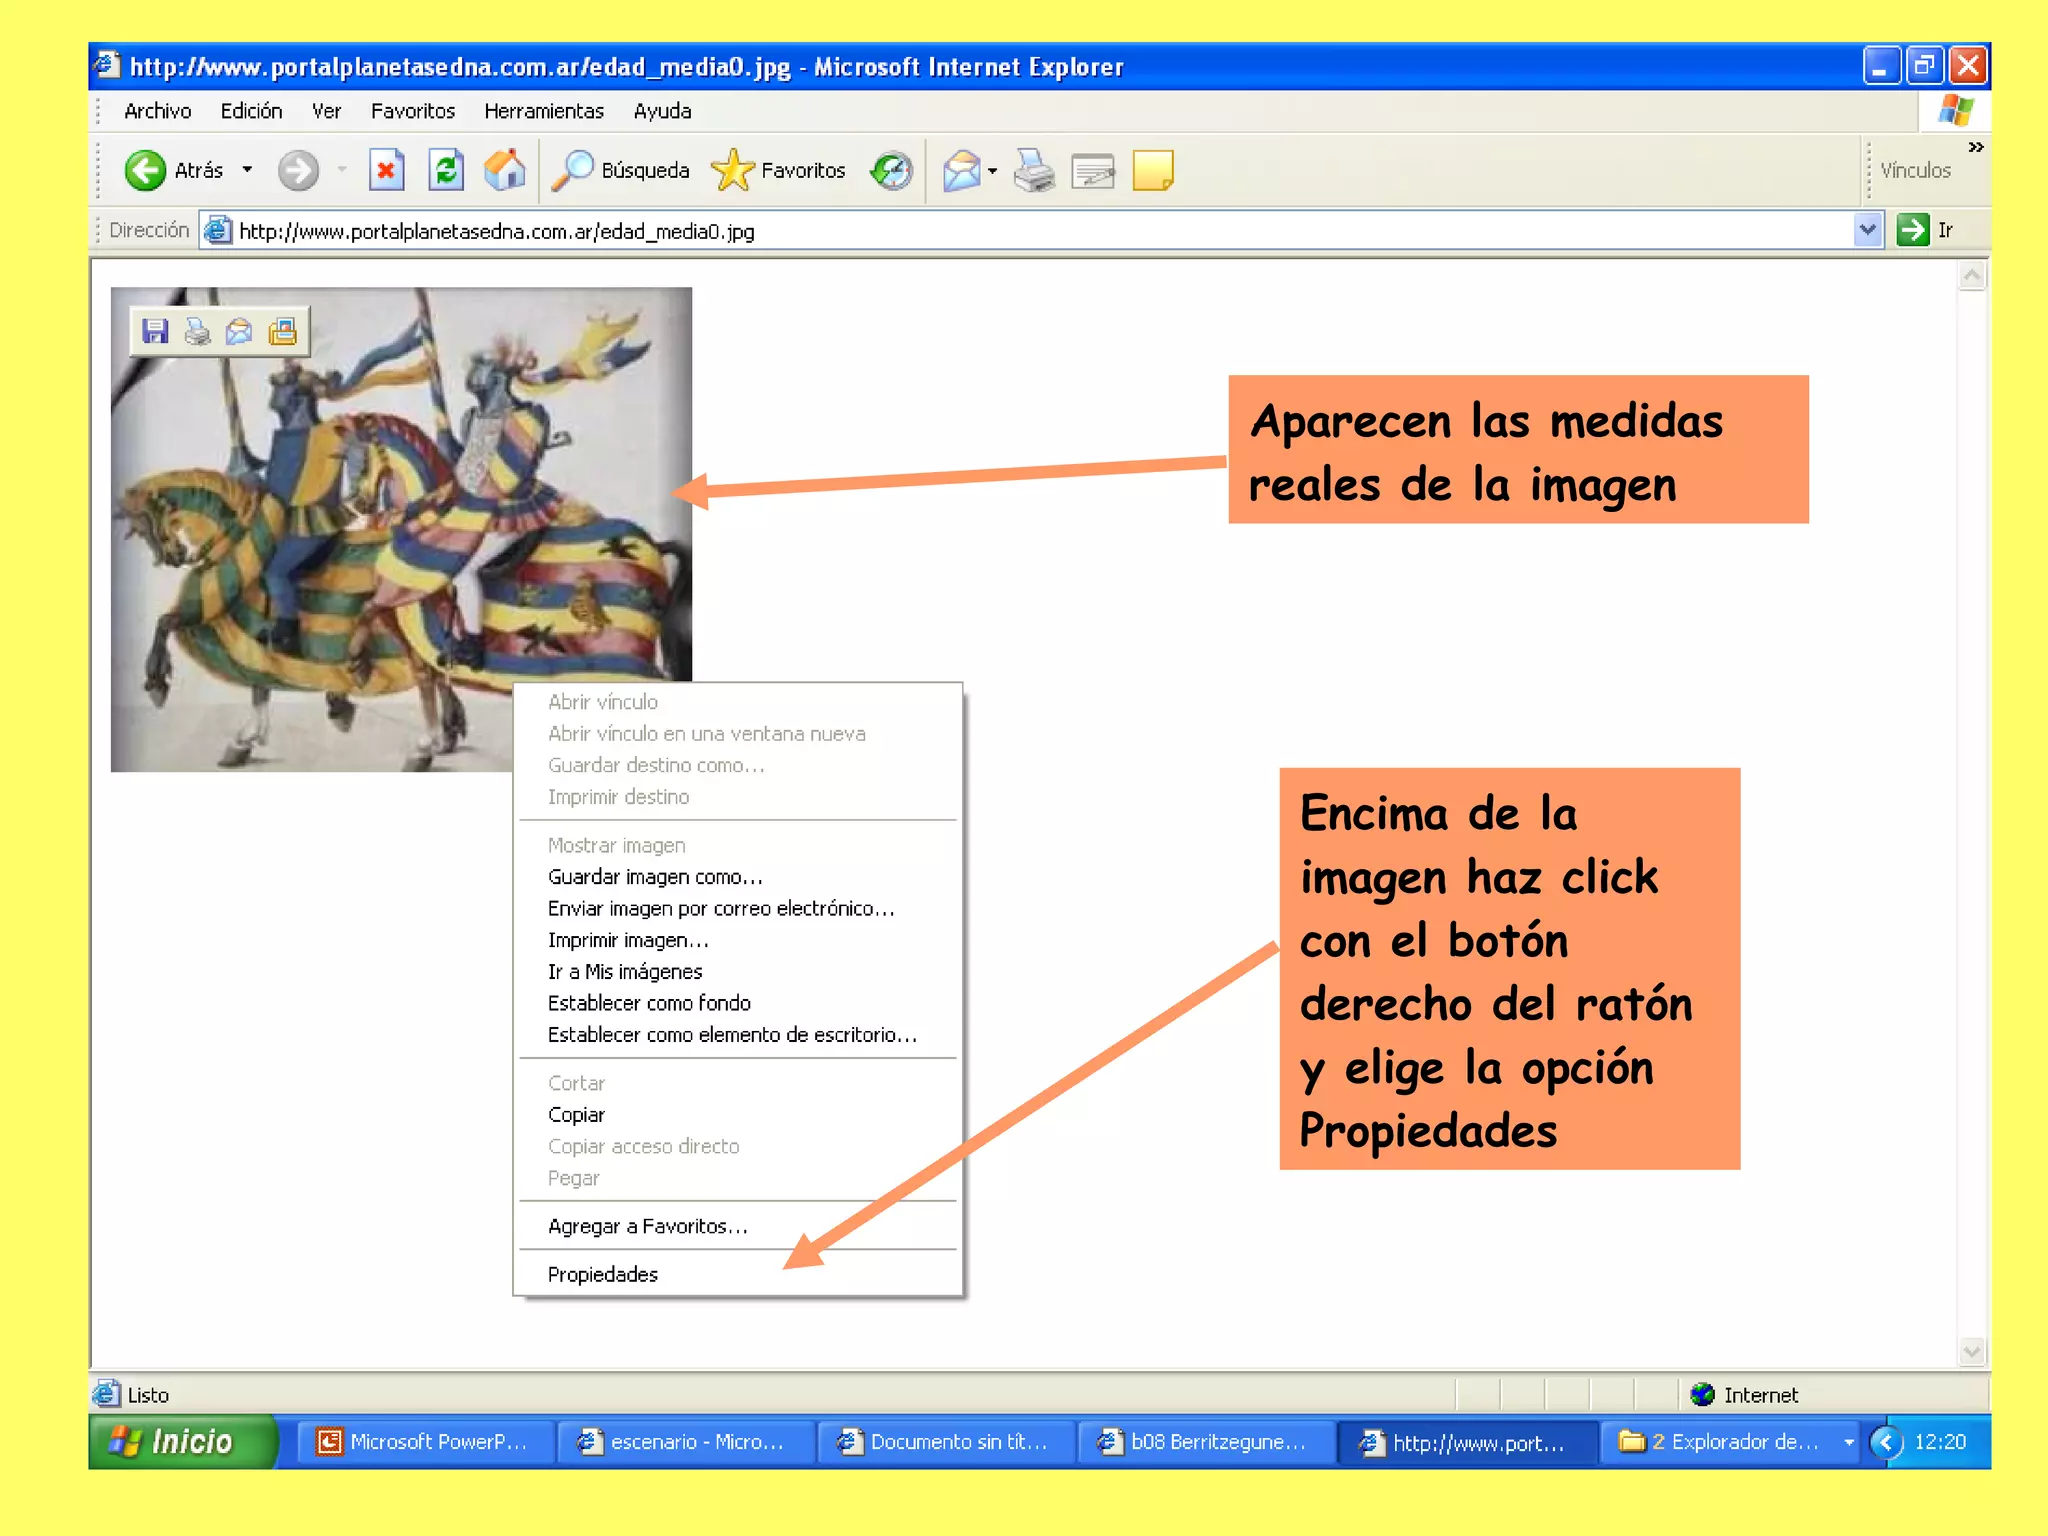Click the History clock icon
Viewport: 2048px width, 1536px height.
click(891, 170)
